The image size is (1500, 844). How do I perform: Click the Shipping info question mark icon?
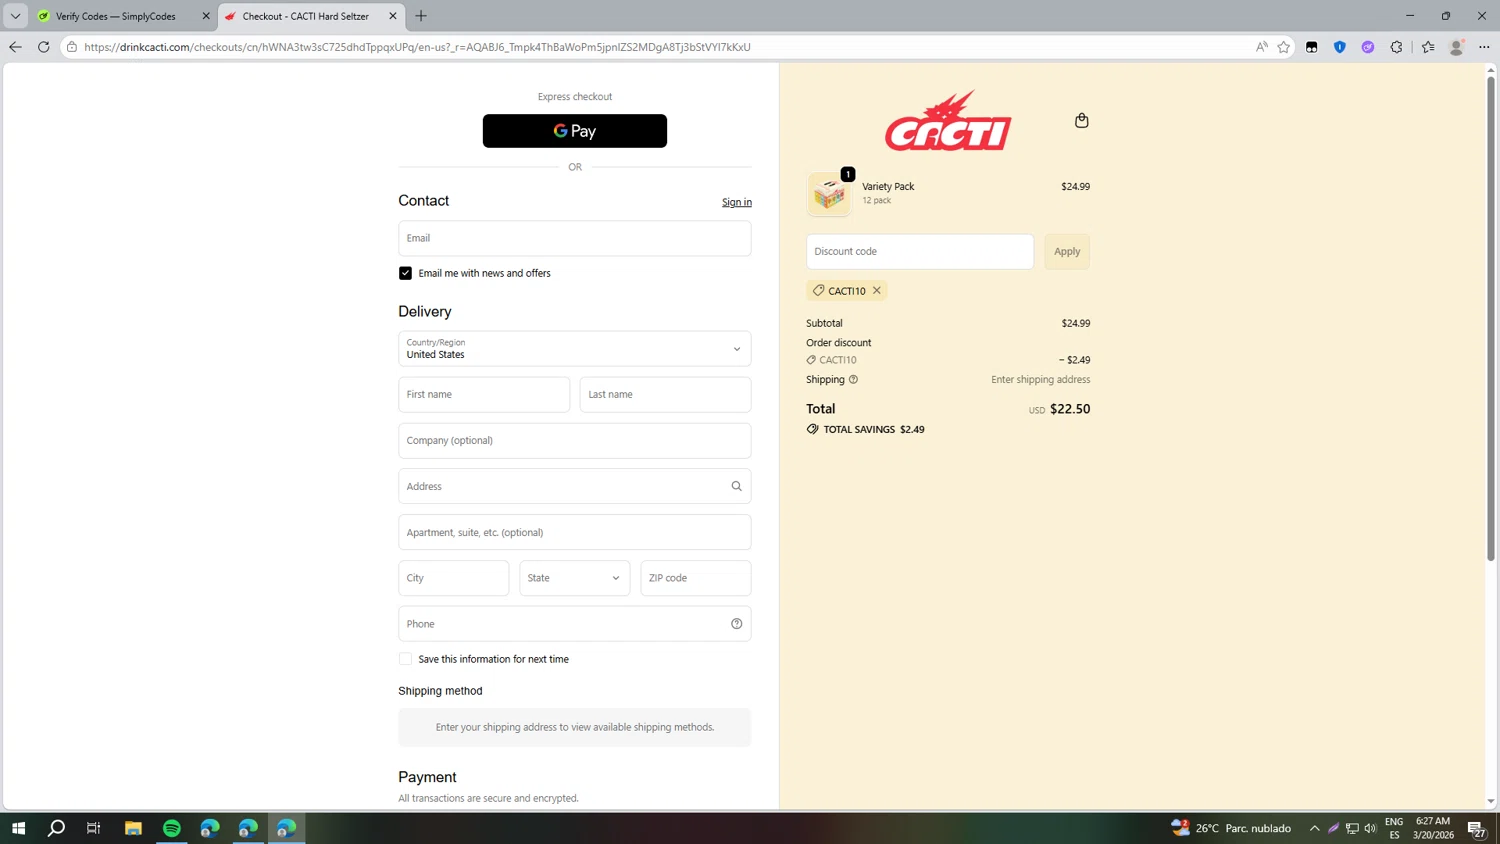coord(853,380)
